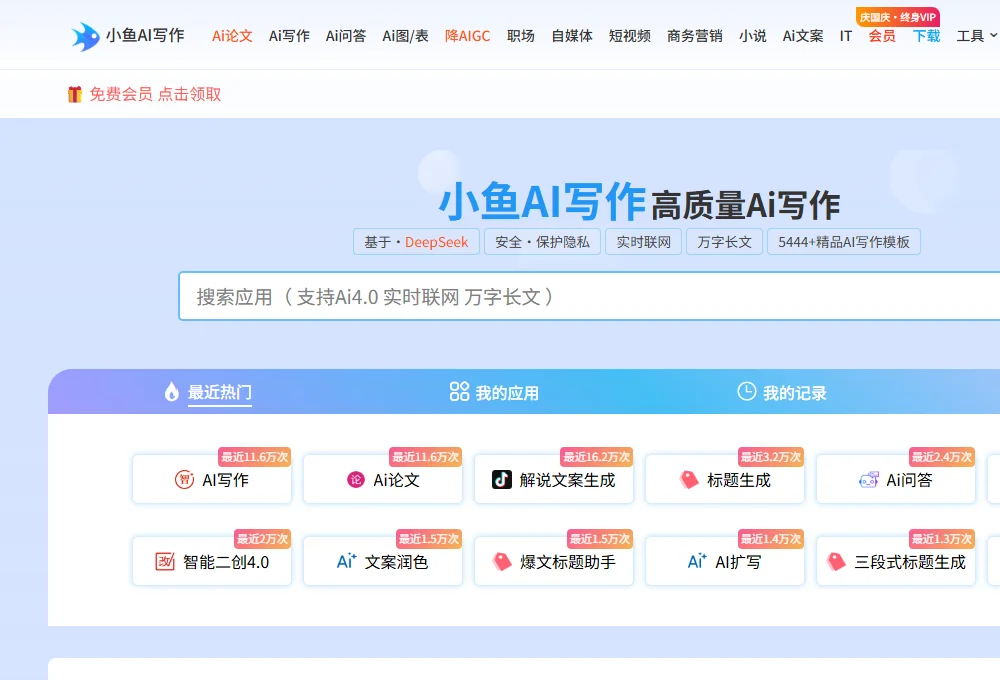The width and height of the screenshot is (1000, 680).
Task: Click the tag icon on 爆文标题助手 card
Action: [x=503, y=561]
